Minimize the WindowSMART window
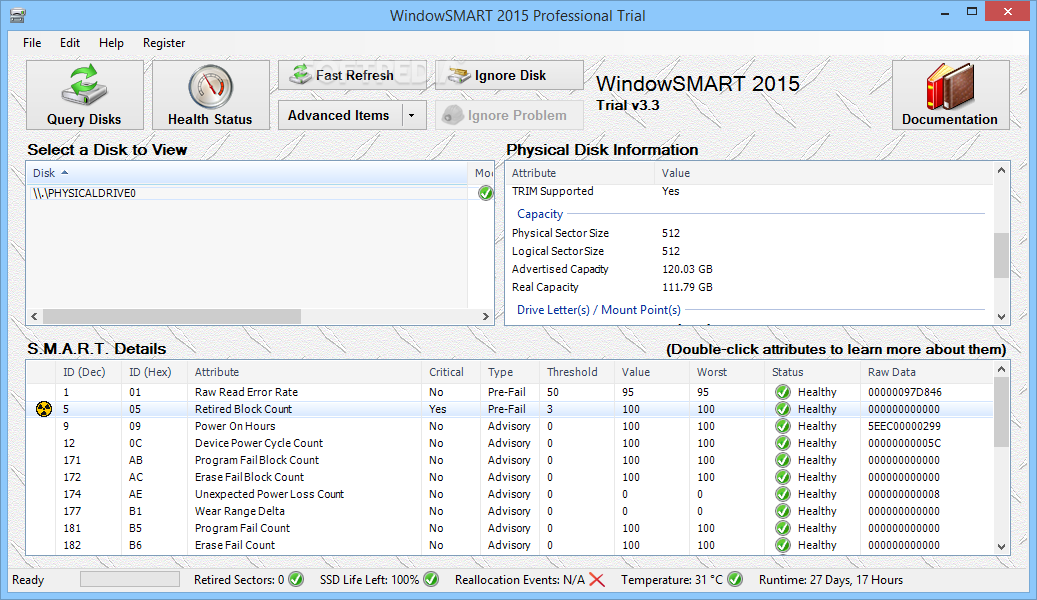 (x=945, y=13)
